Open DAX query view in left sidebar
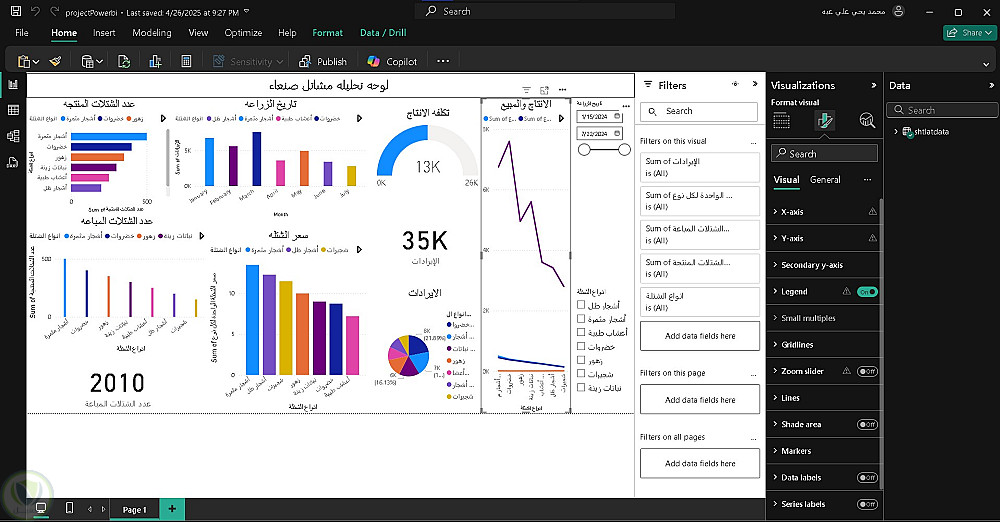This screenshot has height=522, width=1000. [13, 162]
